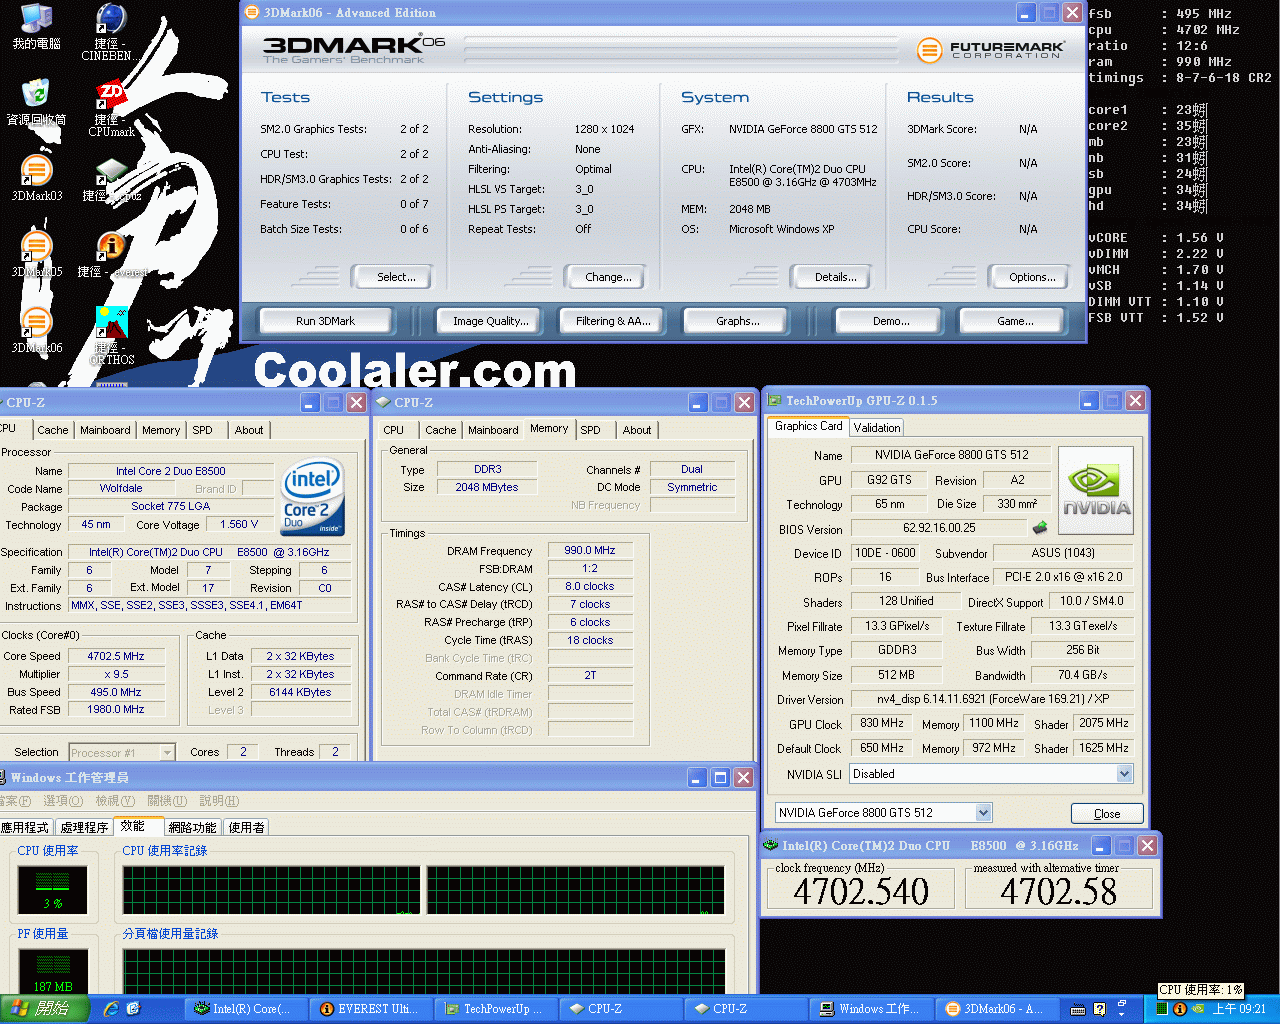Viewport: 1280px width, 1024px height.
Task: Switch to Intel(R) Core(... taskbar button
Action: coord(244,1009)
